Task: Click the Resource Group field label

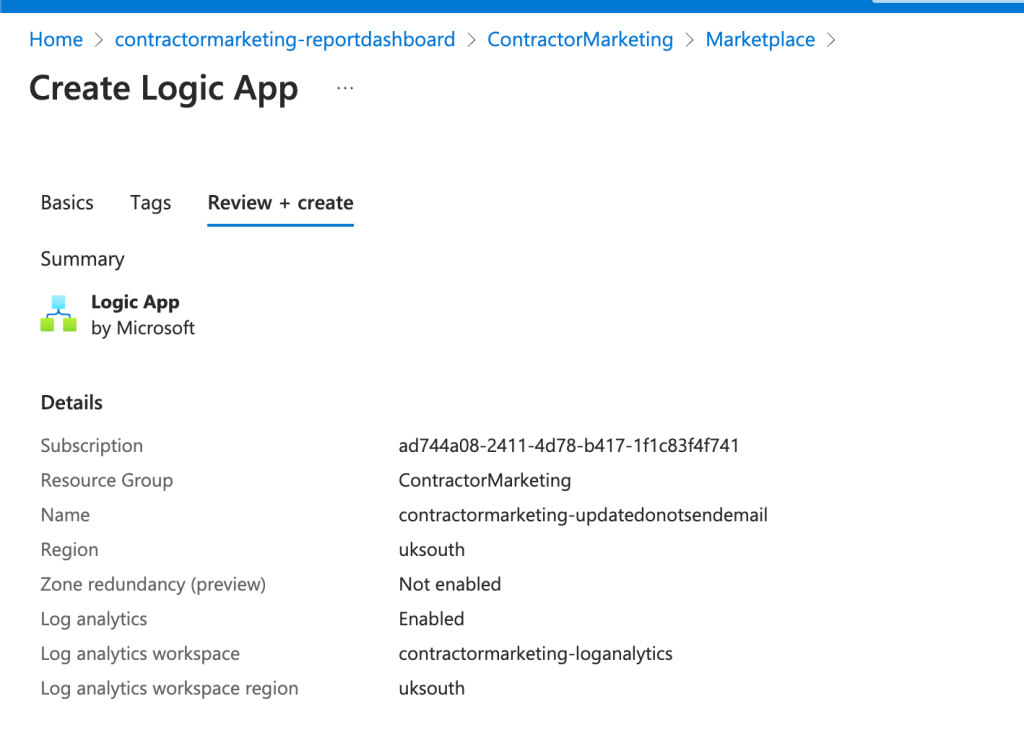Action: click(106, 480)
